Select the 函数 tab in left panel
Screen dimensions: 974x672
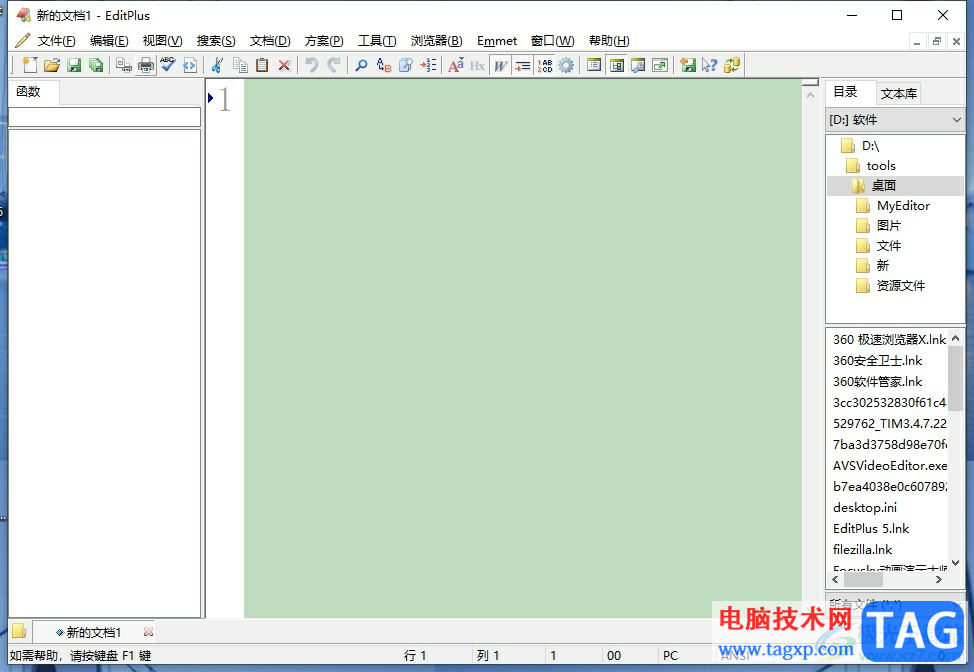point(29,91)
